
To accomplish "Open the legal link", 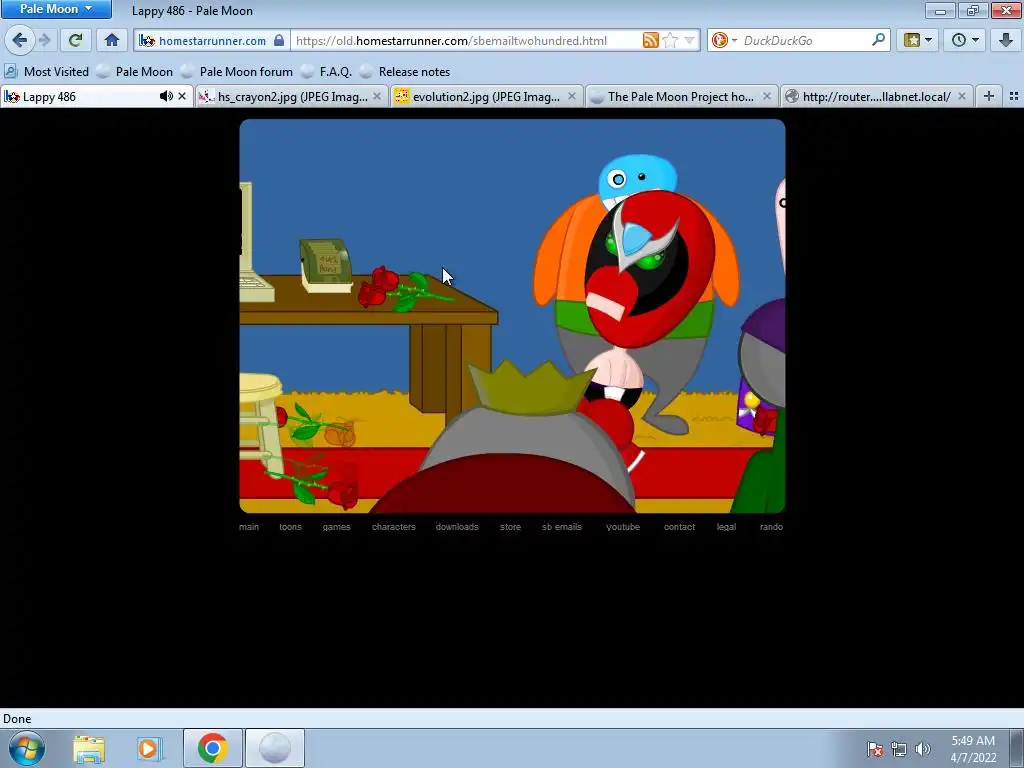I will 726,527.
